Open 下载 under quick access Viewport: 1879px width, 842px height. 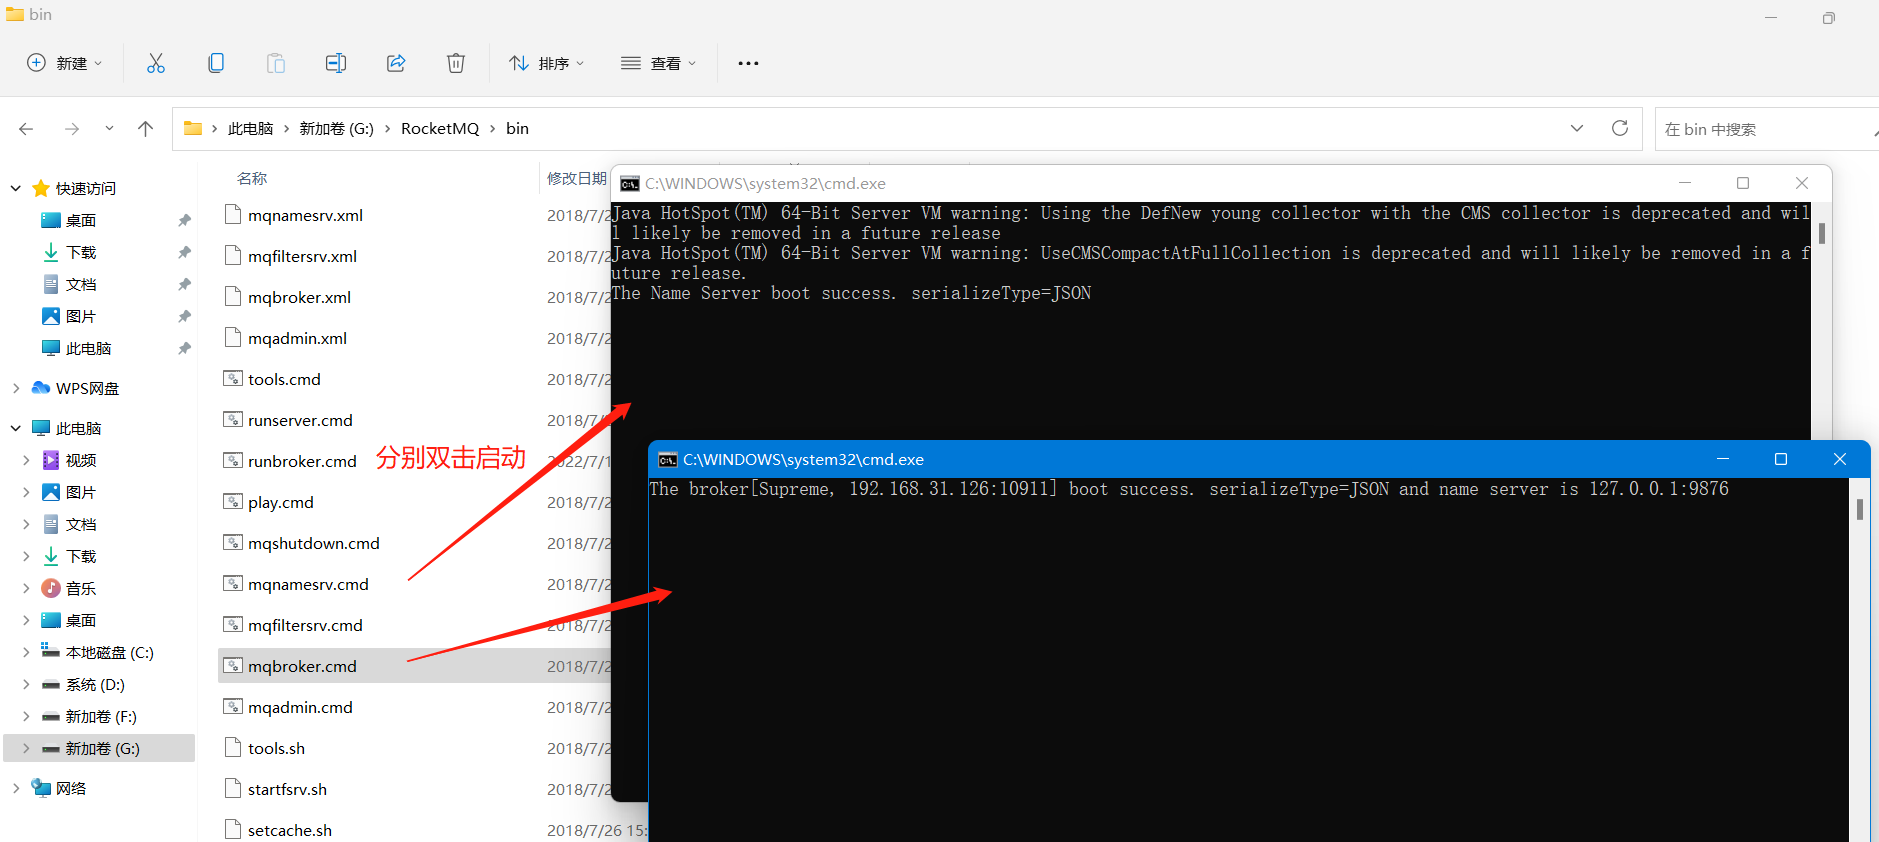point(81,252)
